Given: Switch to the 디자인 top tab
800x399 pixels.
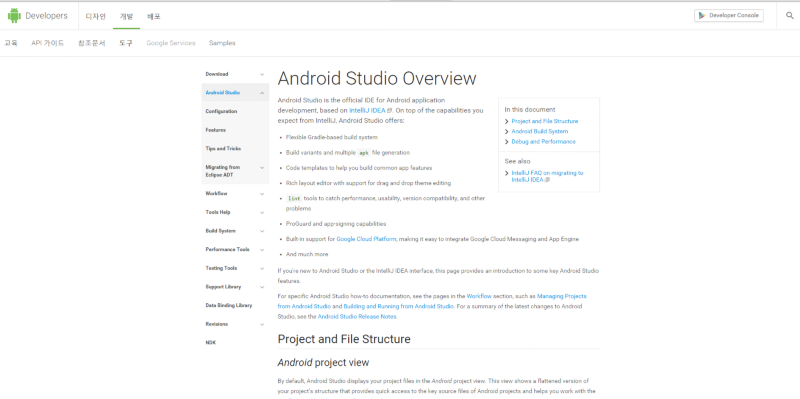Looking at the screenshot, I should click(x=95, y=16).
